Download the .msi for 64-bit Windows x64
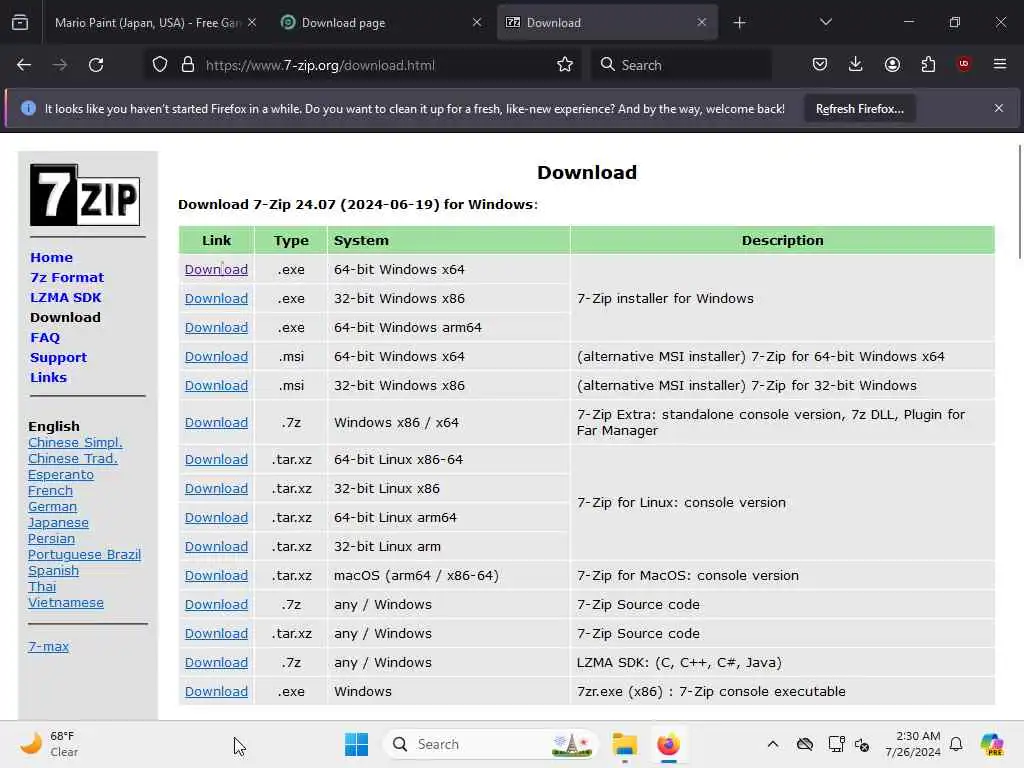This screenshot has width=1024, height=768. pyautogui.click(x=216, y=357)
